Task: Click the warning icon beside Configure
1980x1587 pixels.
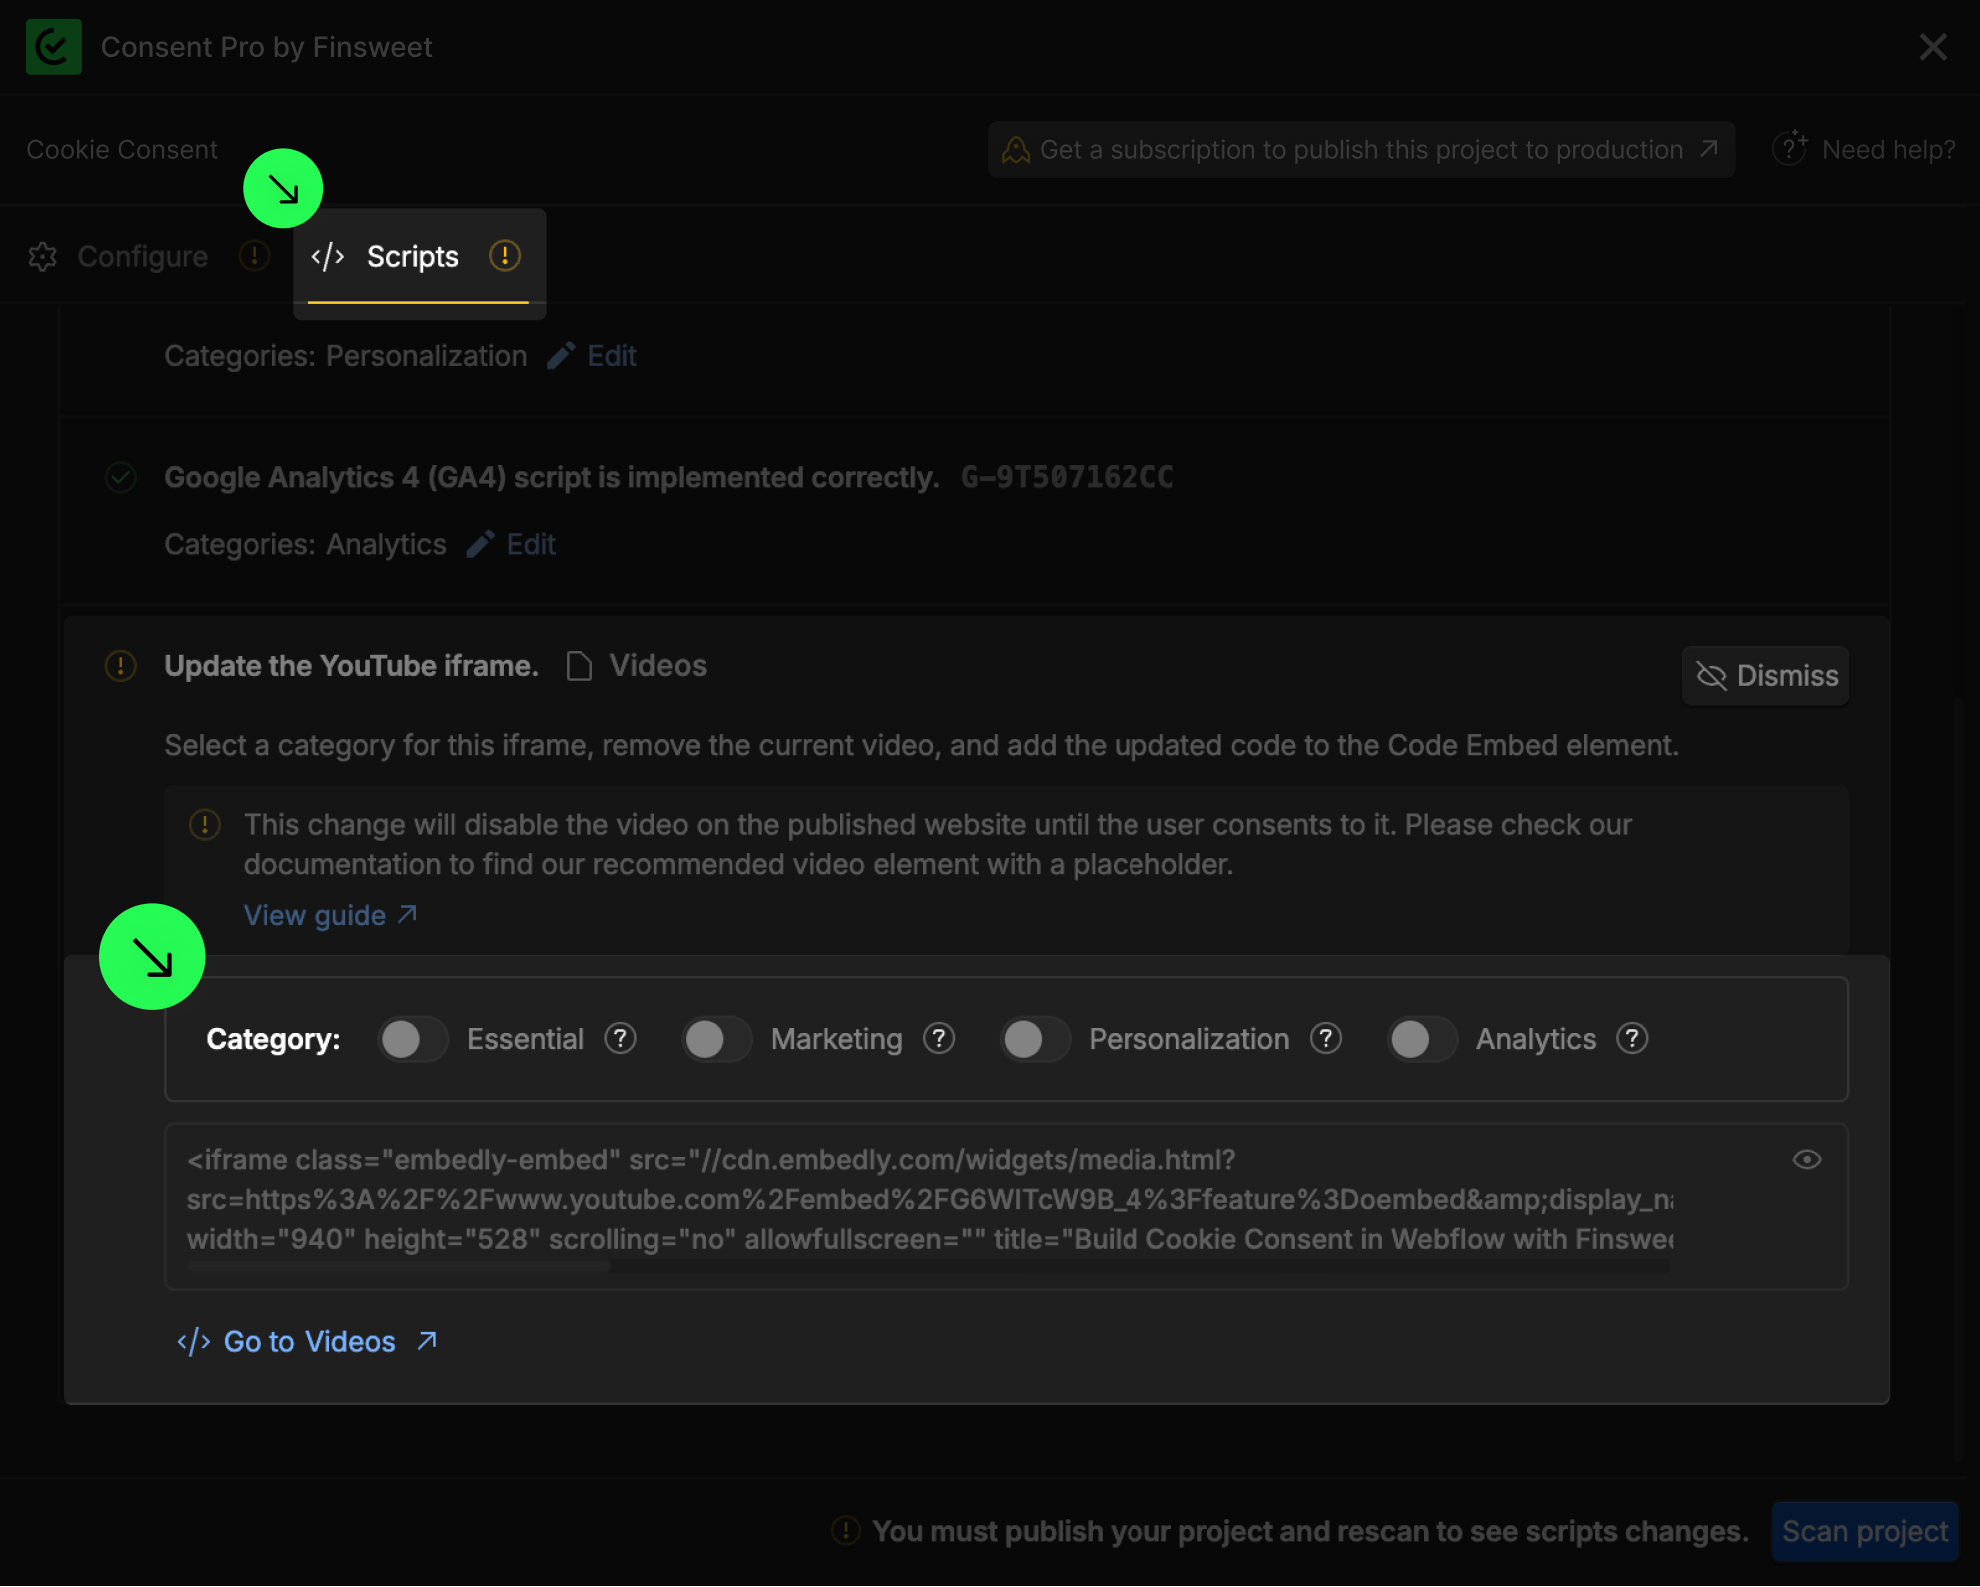Action: point(254,256)
